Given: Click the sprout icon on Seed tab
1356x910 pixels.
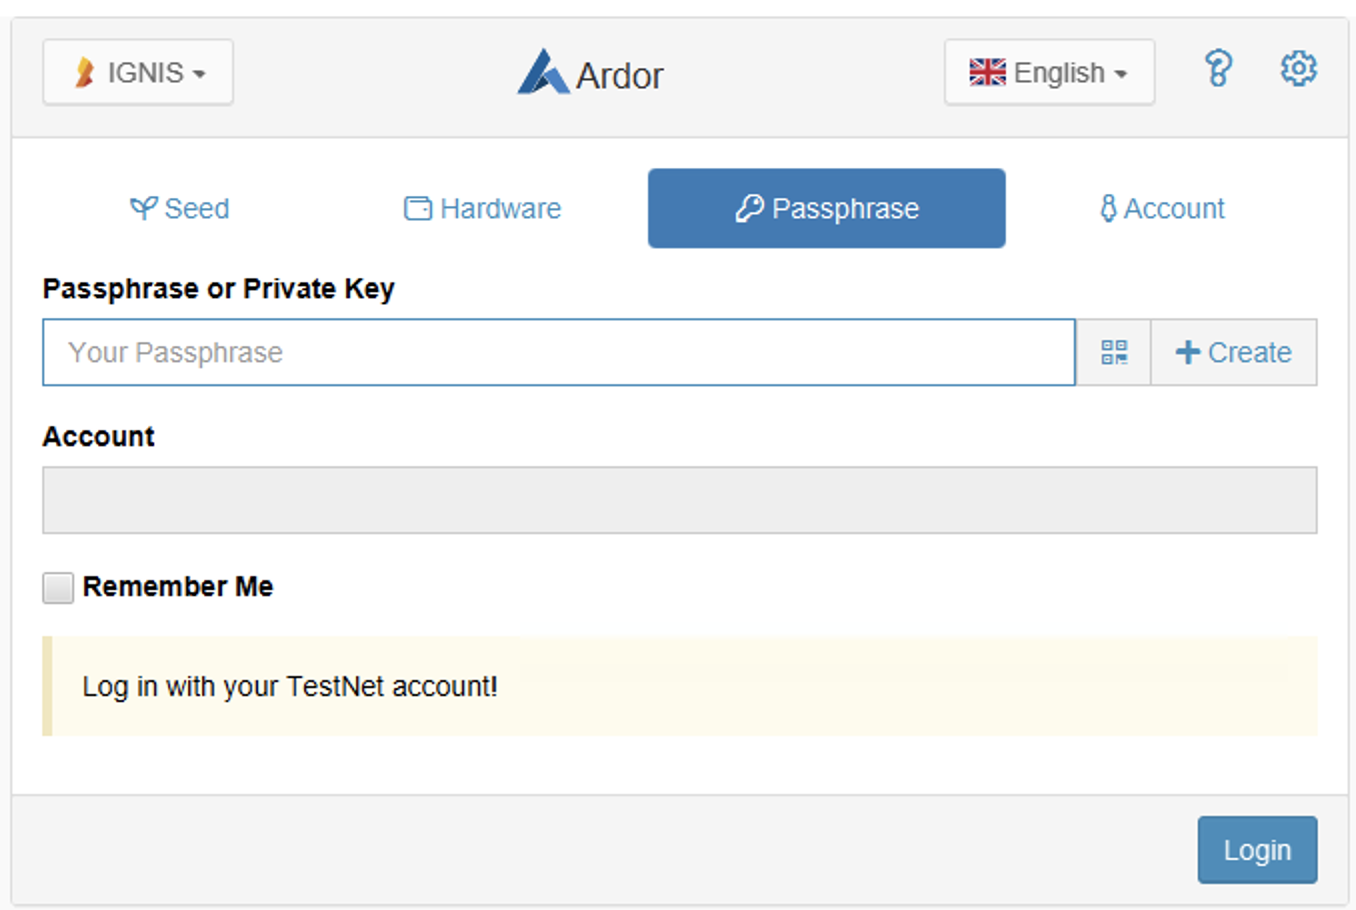Looking at the screenshot, I should coord(143,208).
